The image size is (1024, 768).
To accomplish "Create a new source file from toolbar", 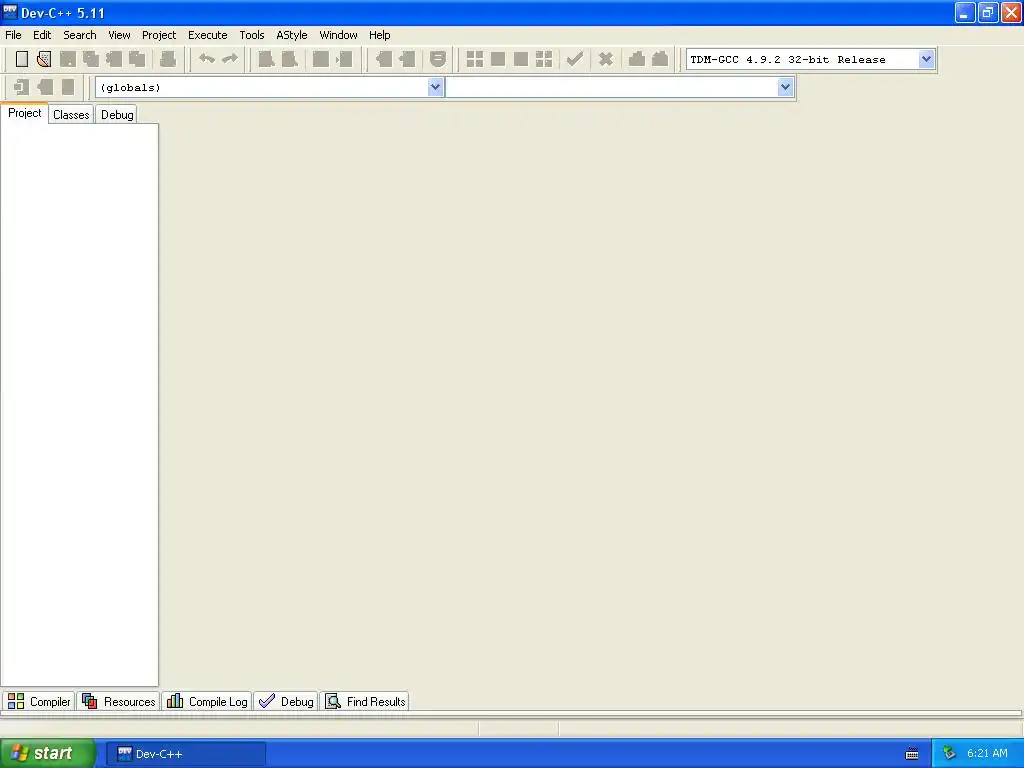I will click(22, 59).
